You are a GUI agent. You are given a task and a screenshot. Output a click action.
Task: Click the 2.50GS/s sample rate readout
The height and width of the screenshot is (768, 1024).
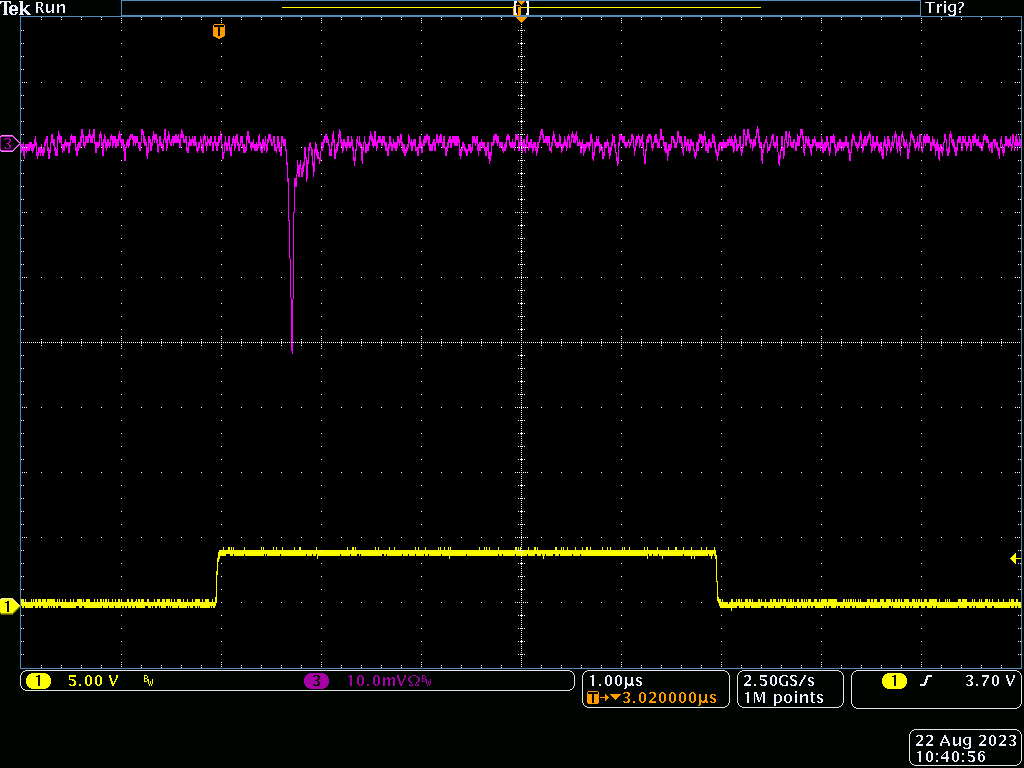point(779,681)
